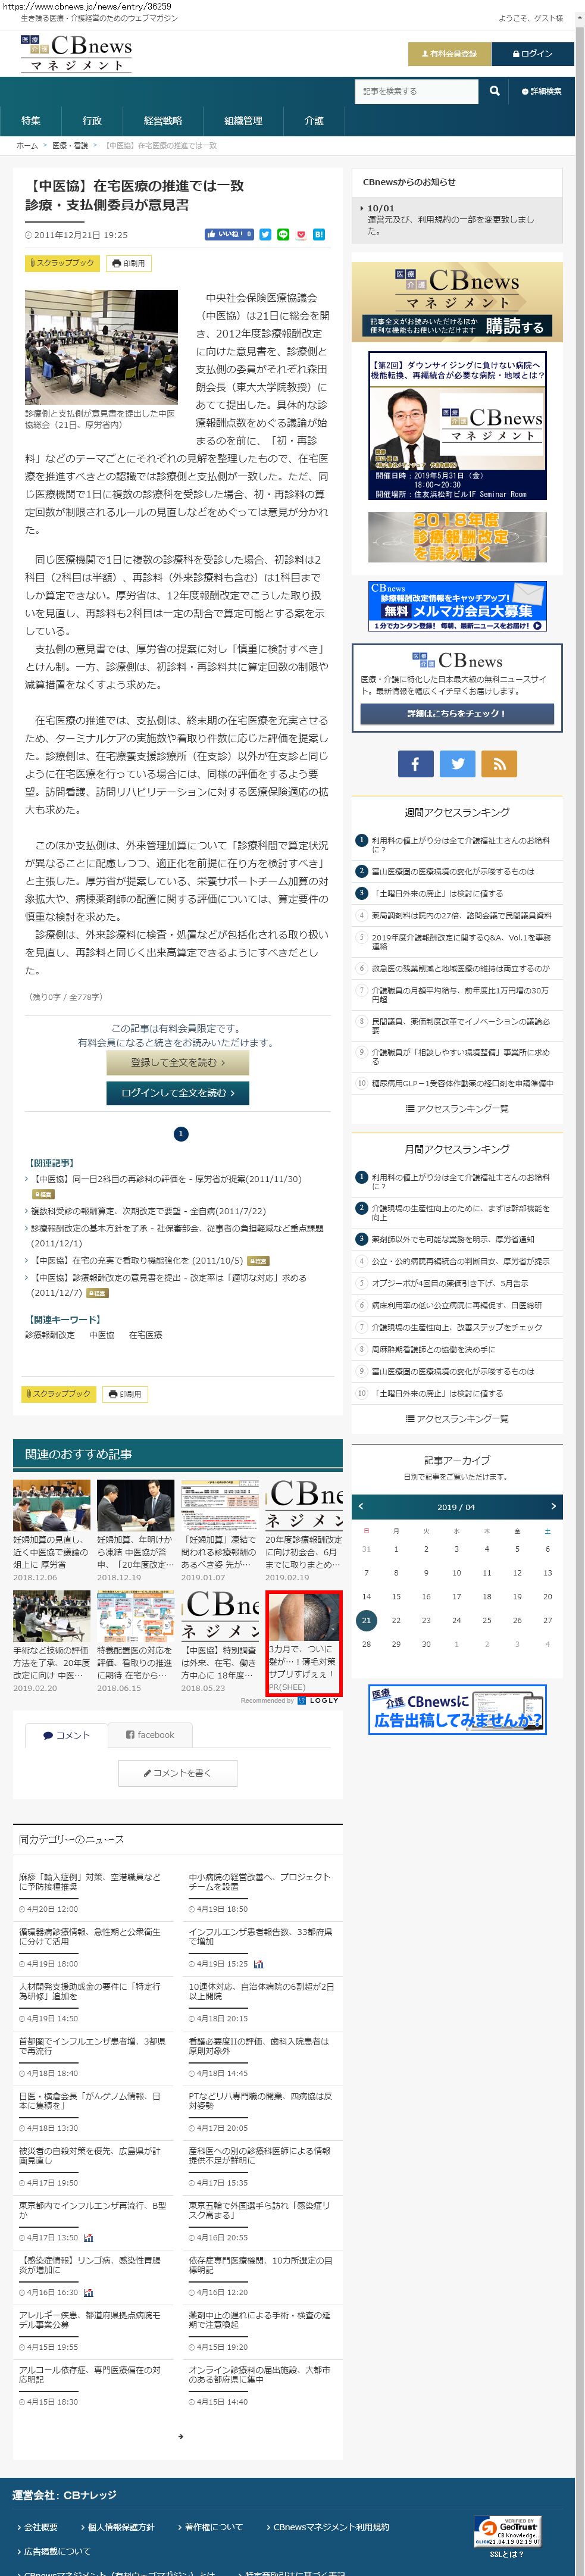The height and width of the screenshot is (2576, 585).
Task: Click 登録して全文を読む button
Action: 178,1062
